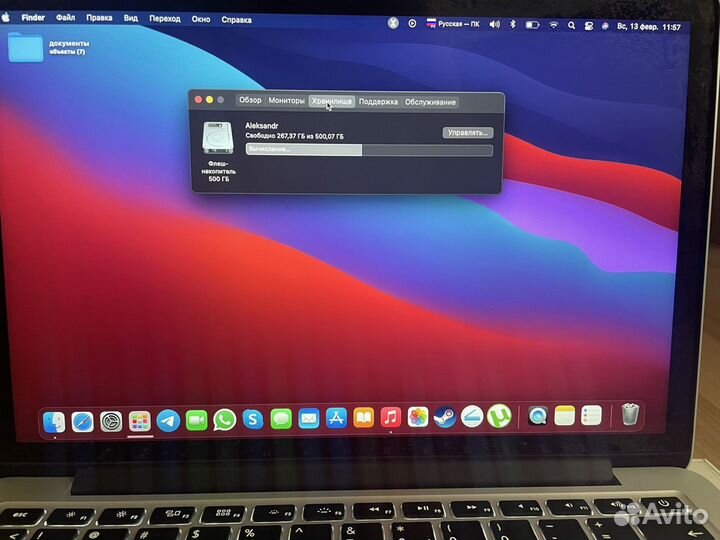Switch to the Обзор tab
This screenshot has width=720, height=540.
tap(250, 100)
